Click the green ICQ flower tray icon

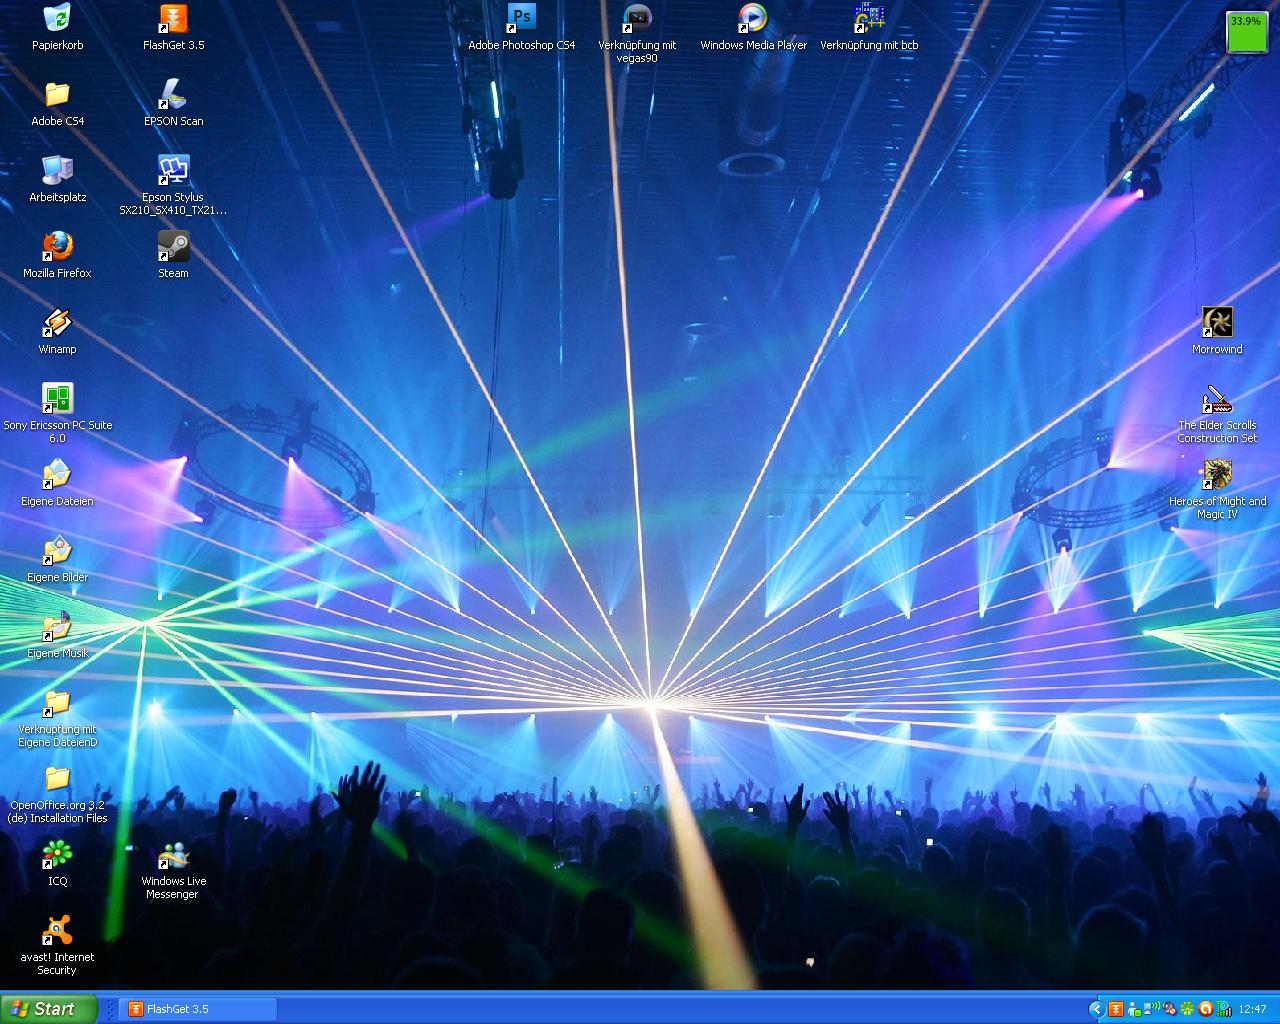(x=1188, y=1009)
